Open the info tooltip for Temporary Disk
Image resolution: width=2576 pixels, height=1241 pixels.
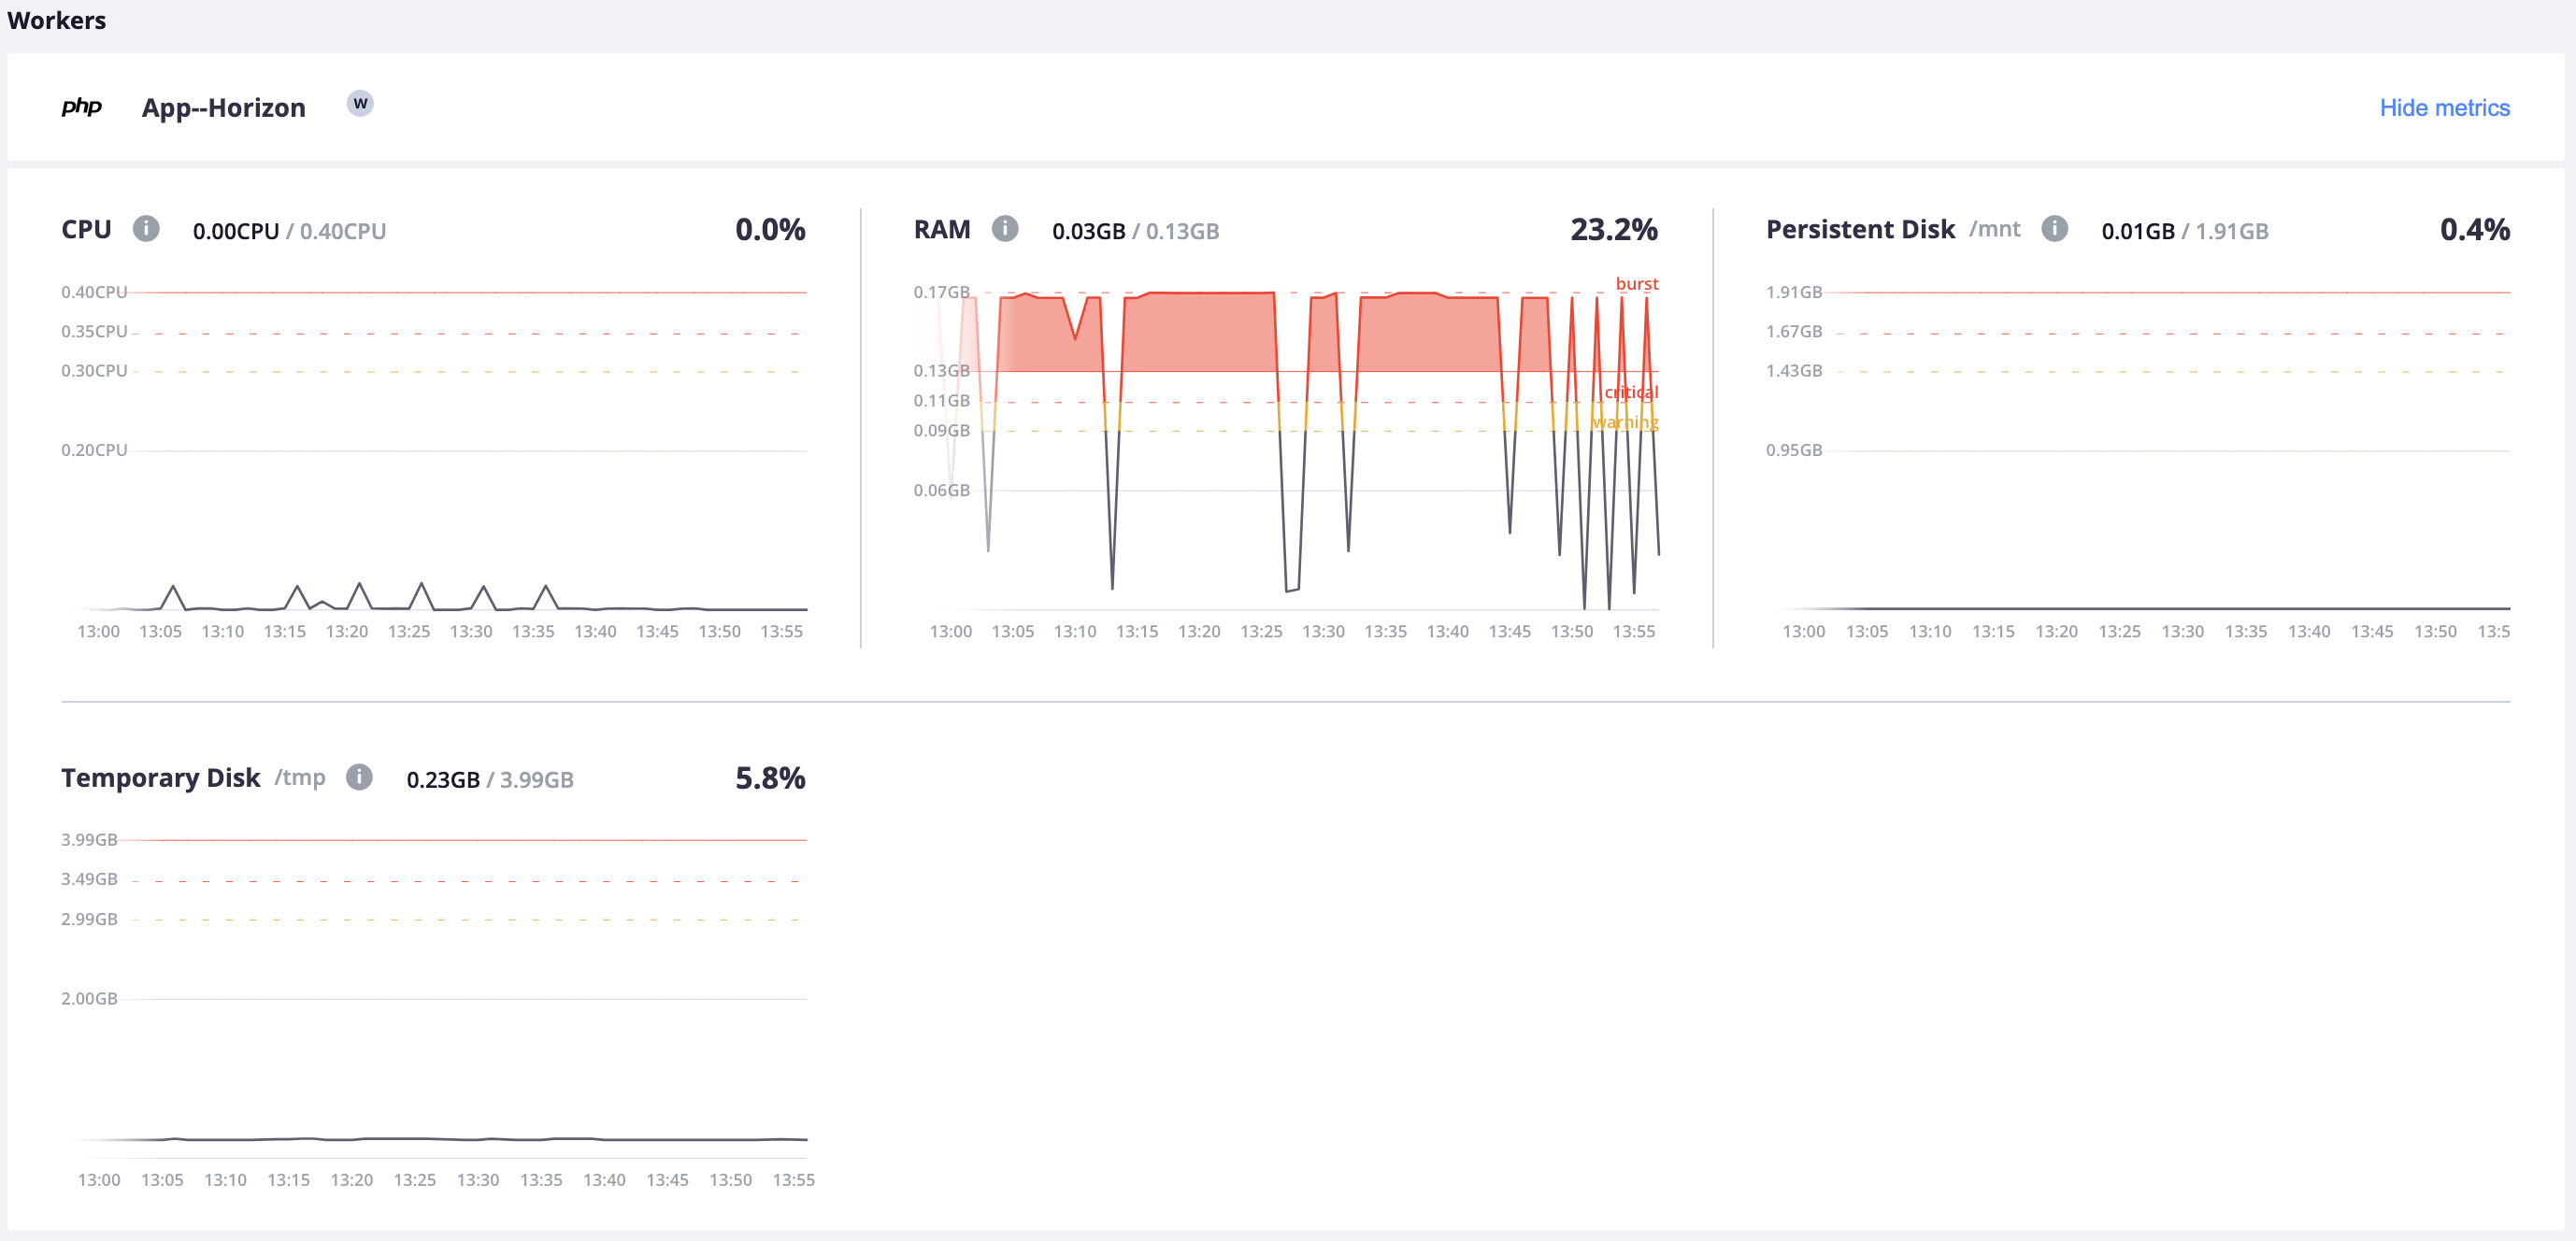pos(358,777)
